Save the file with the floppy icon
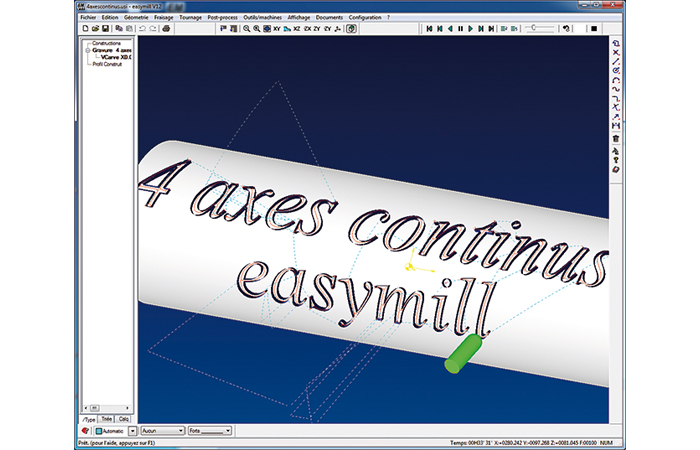This screenshot has height=450, width=700. click(105, 29)
